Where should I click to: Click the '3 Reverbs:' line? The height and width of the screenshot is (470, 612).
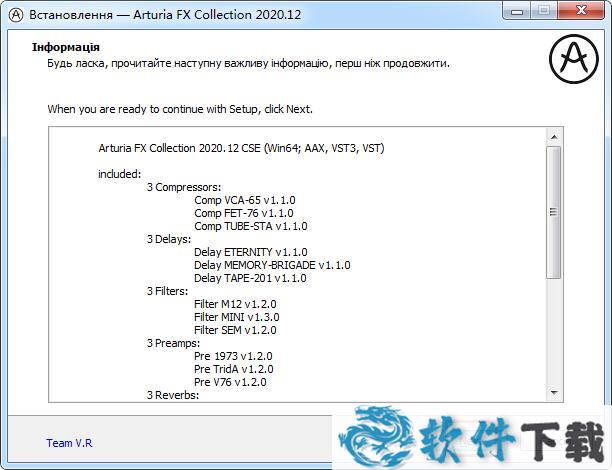coord(173,395)
